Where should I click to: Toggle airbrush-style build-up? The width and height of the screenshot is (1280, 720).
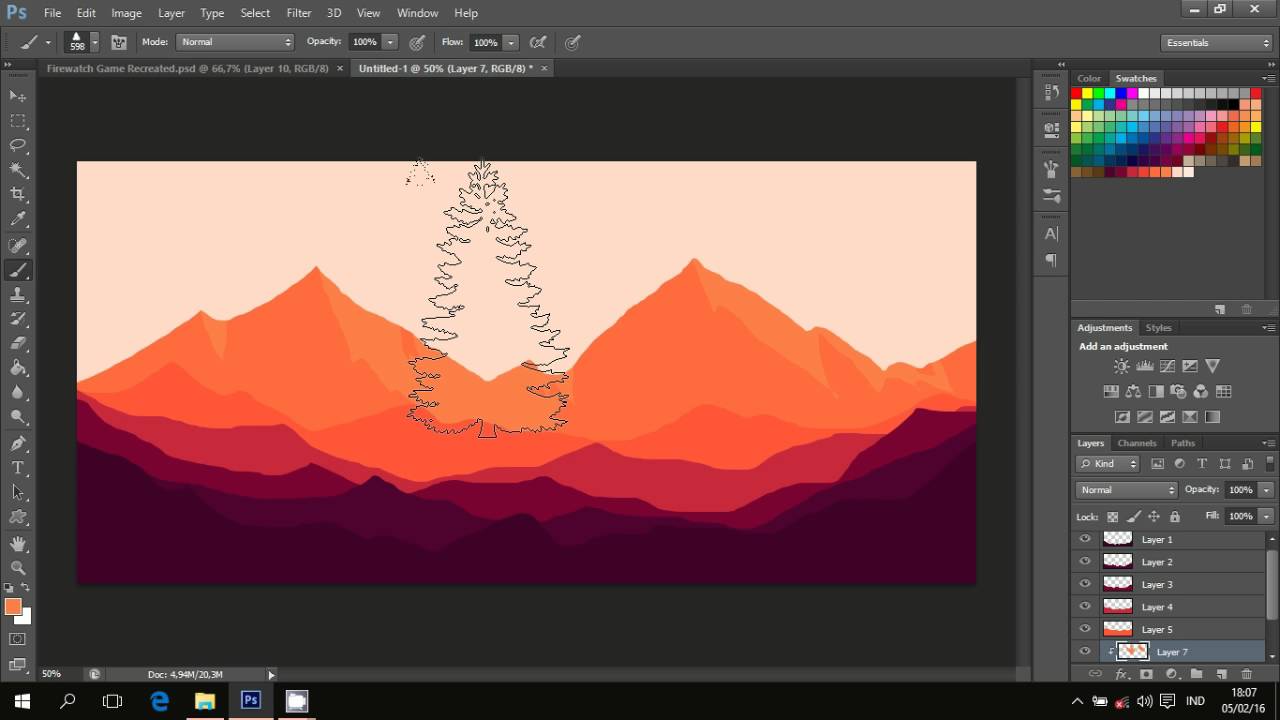pos(538,42)
